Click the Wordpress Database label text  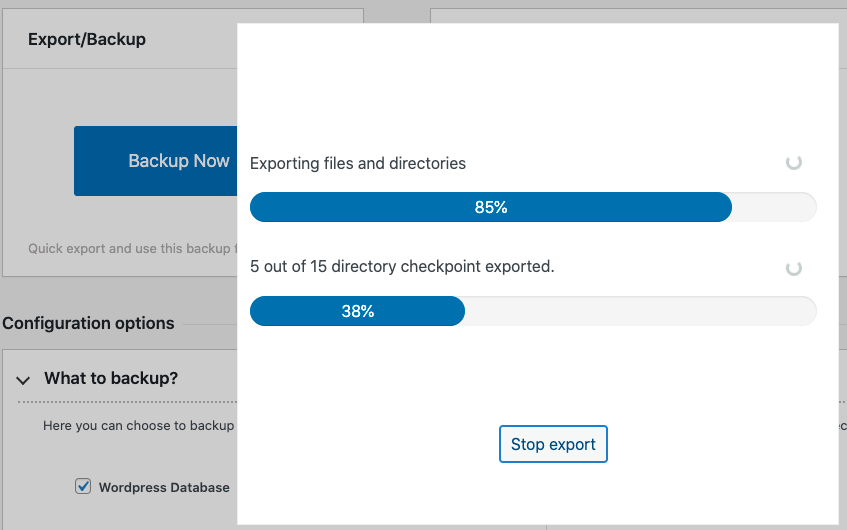(x=164, y=487)
